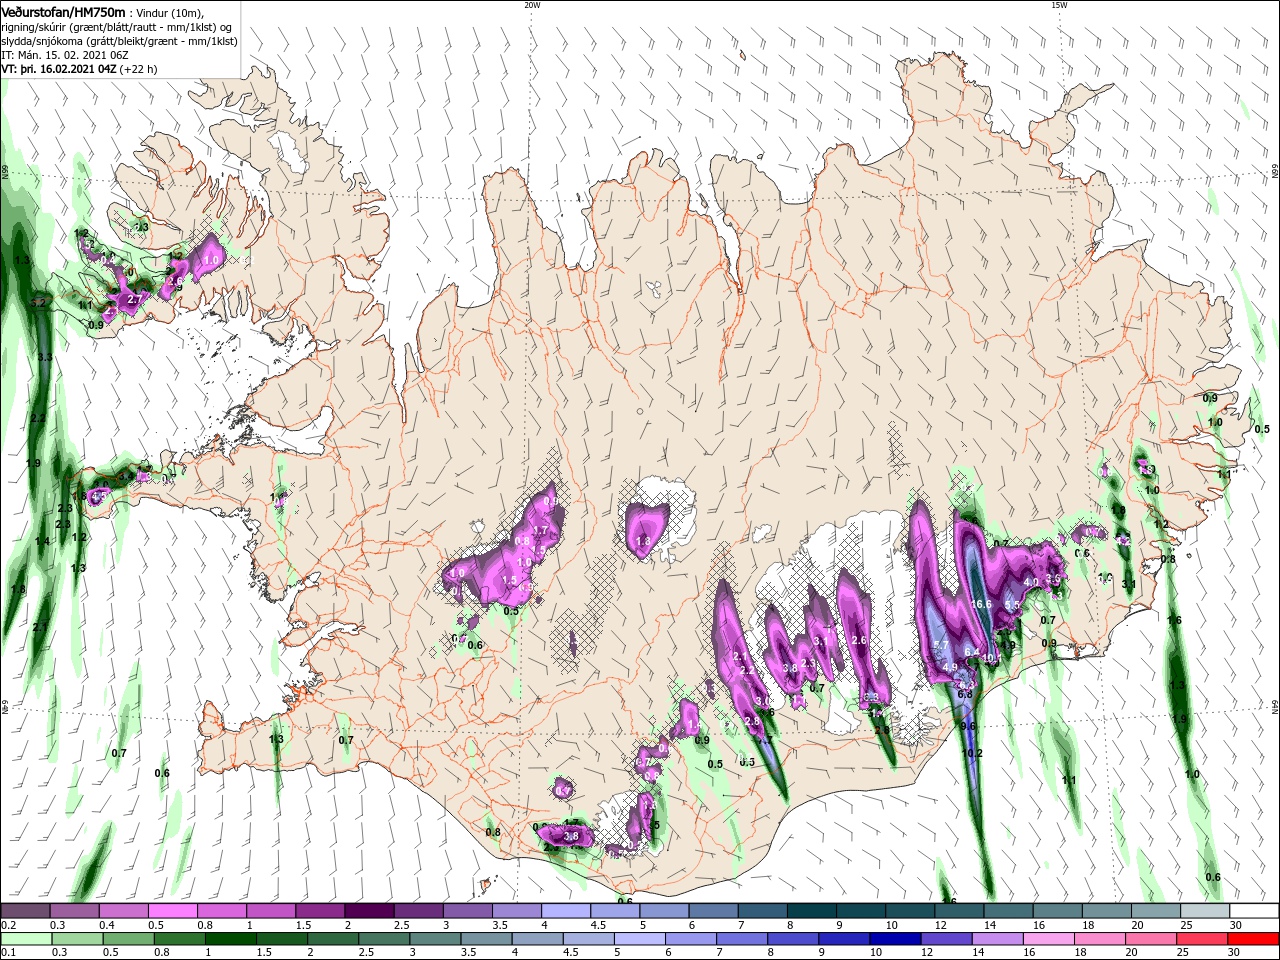Select the pale lavender 4.5–5 snow scale swatch
The width and height of the screenshot is (1280, 960).
pyautogui.click(x=614, y=911)
